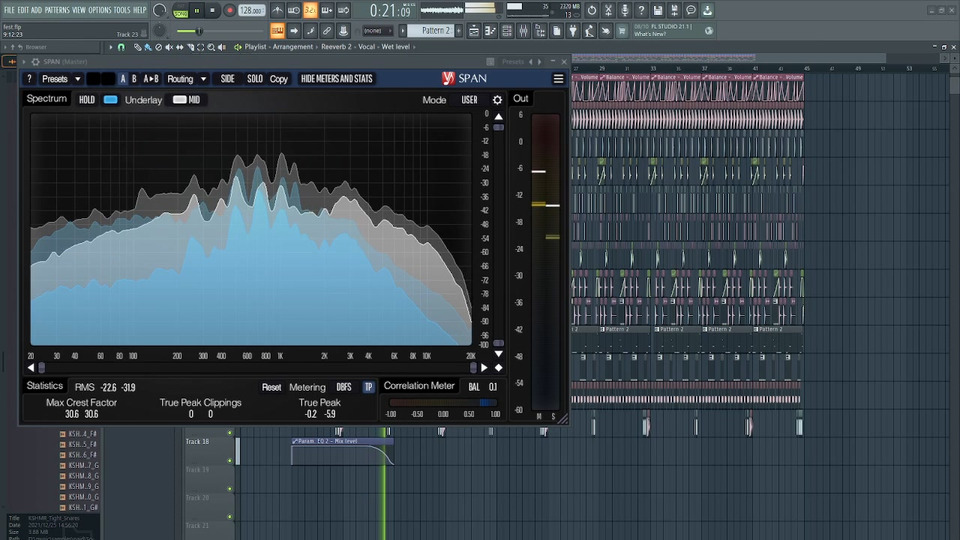The width and height of the screenshot is (960, 540).
Task: Toggle the highlighted countdown before recording icon
Action: (310, 10)
